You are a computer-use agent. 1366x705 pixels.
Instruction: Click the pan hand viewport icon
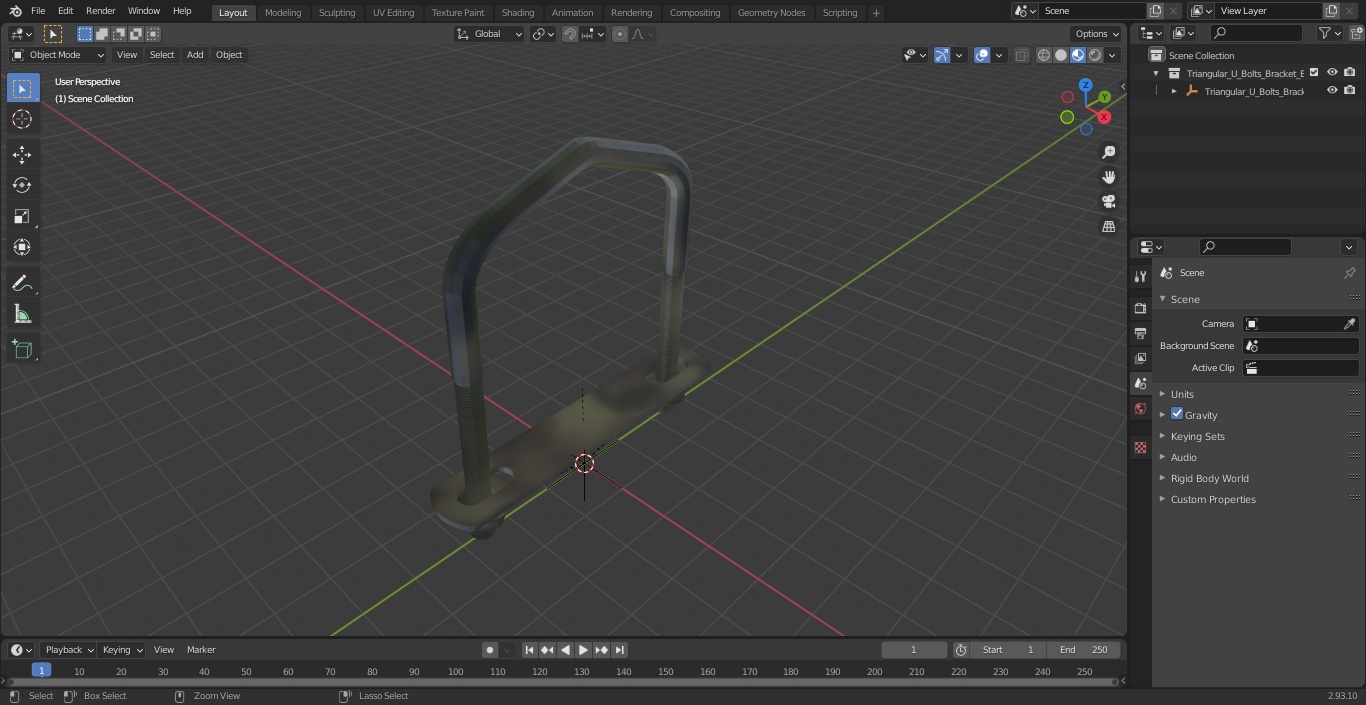point(1108,177)
